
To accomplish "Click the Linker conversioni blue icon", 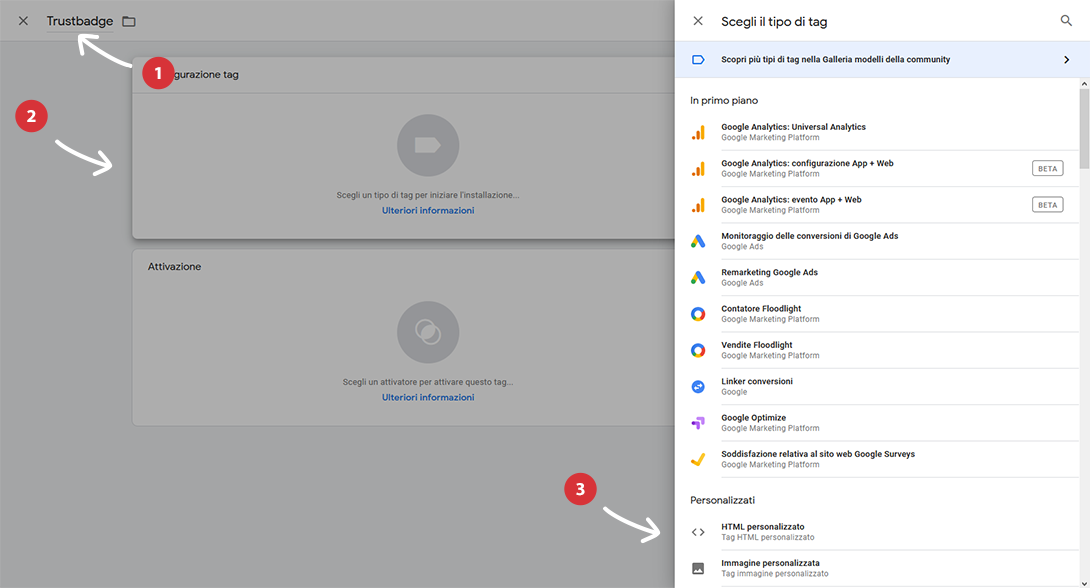I will 698,386.
